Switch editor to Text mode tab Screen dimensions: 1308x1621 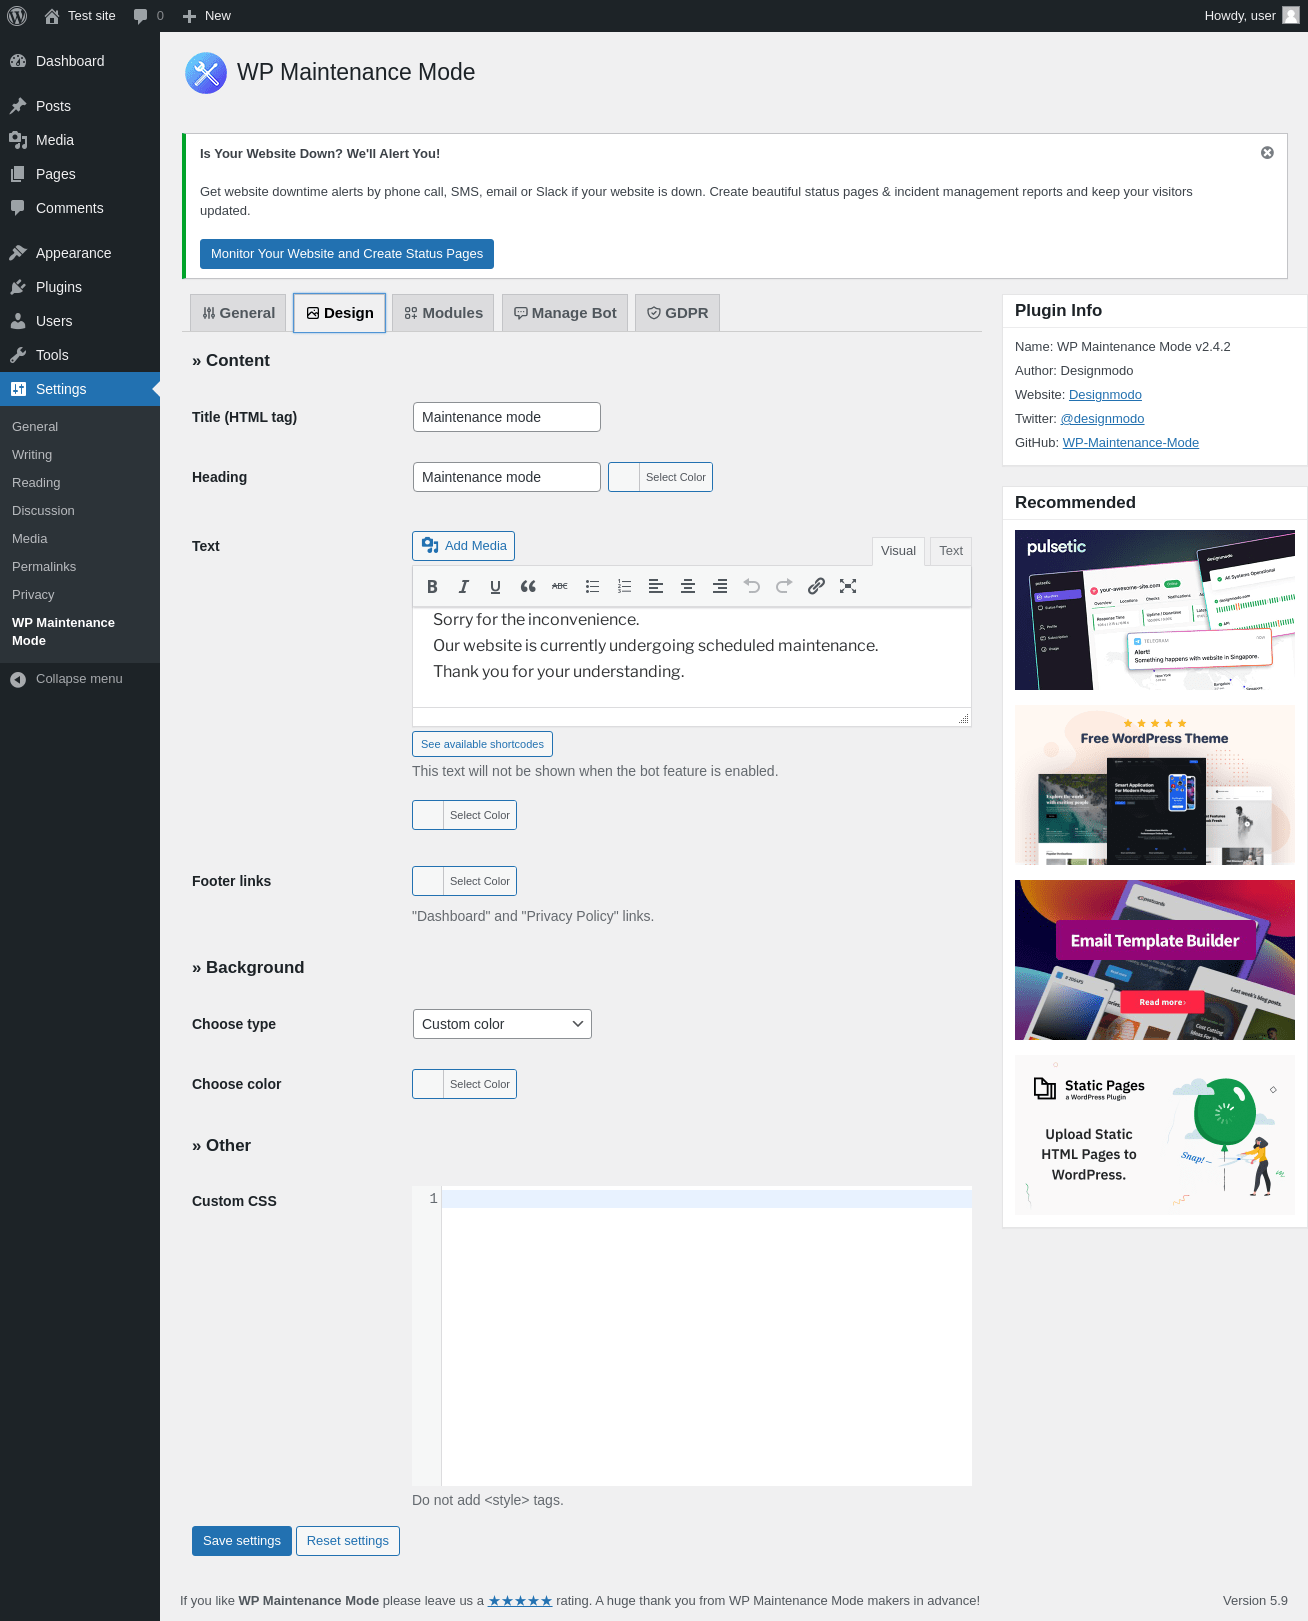pyautogui.click(x=951, y=551)
